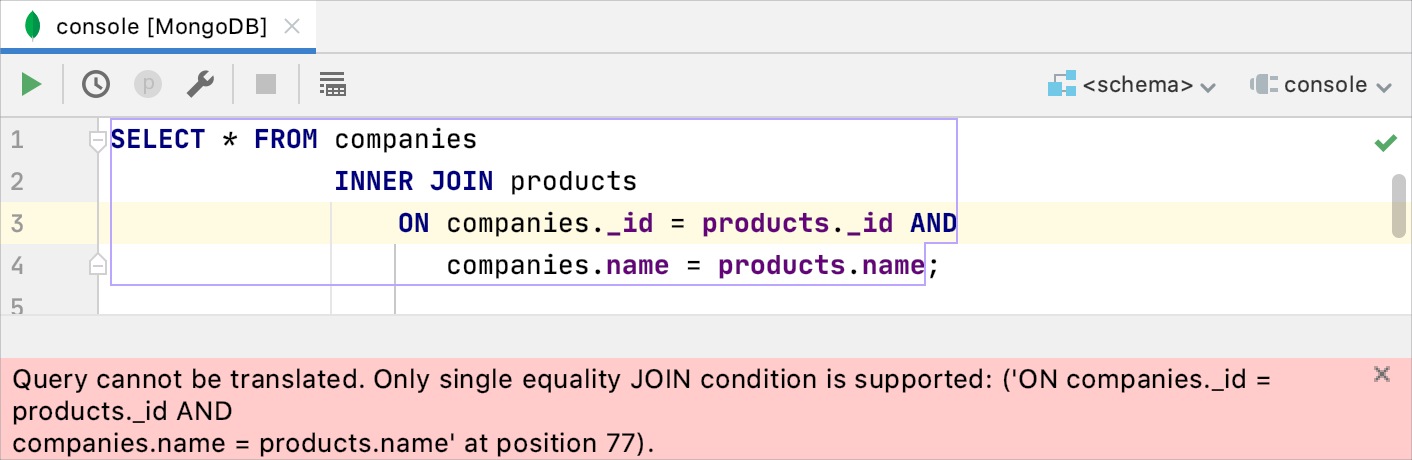
Task: Click the MongoDB leaf icon on the tab
Action: tap(33, 26)
